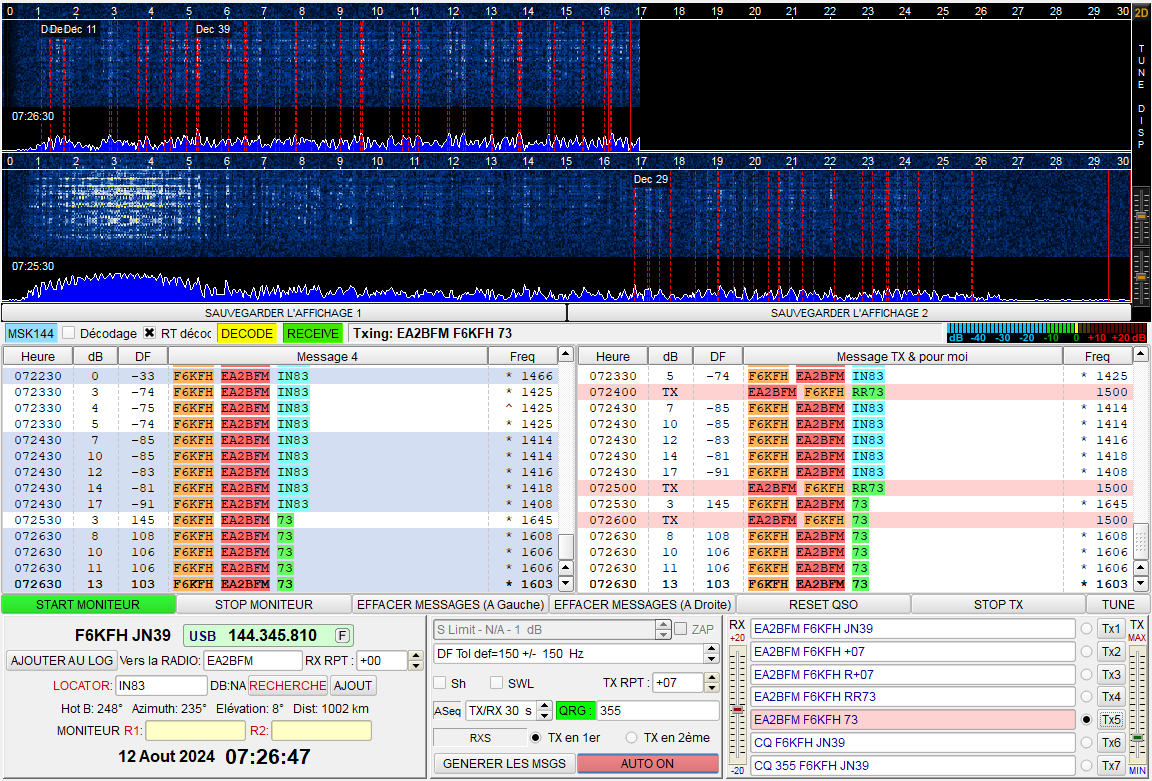Click the RX level slider
Viewport: 1152px width, 781px height.
coord(738,709)
